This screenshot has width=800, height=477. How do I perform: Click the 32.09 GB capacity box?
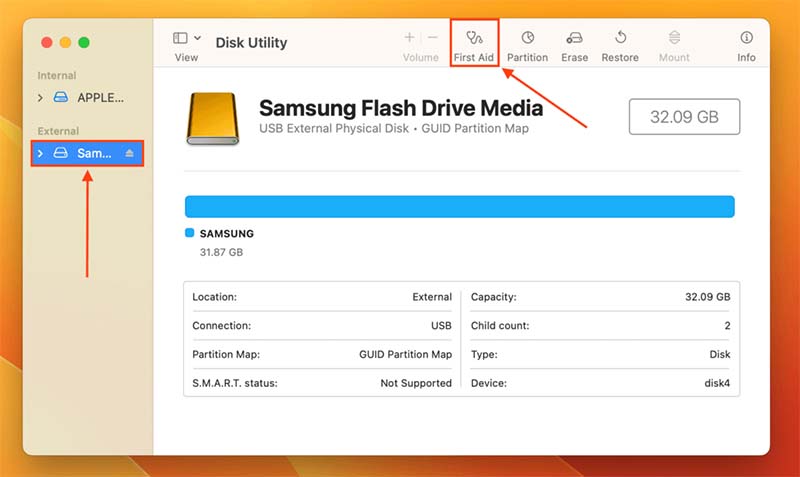[x=684, y=117]
